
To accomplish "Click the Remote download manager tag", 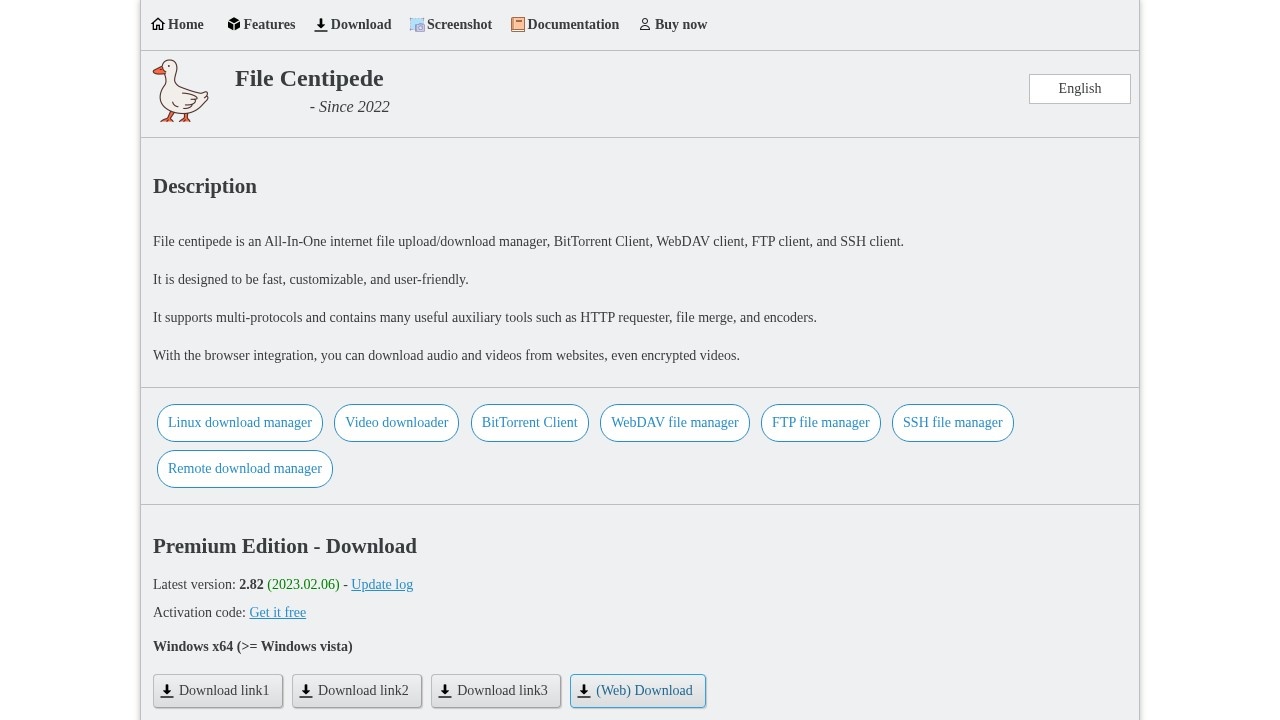I will (245, 469).
